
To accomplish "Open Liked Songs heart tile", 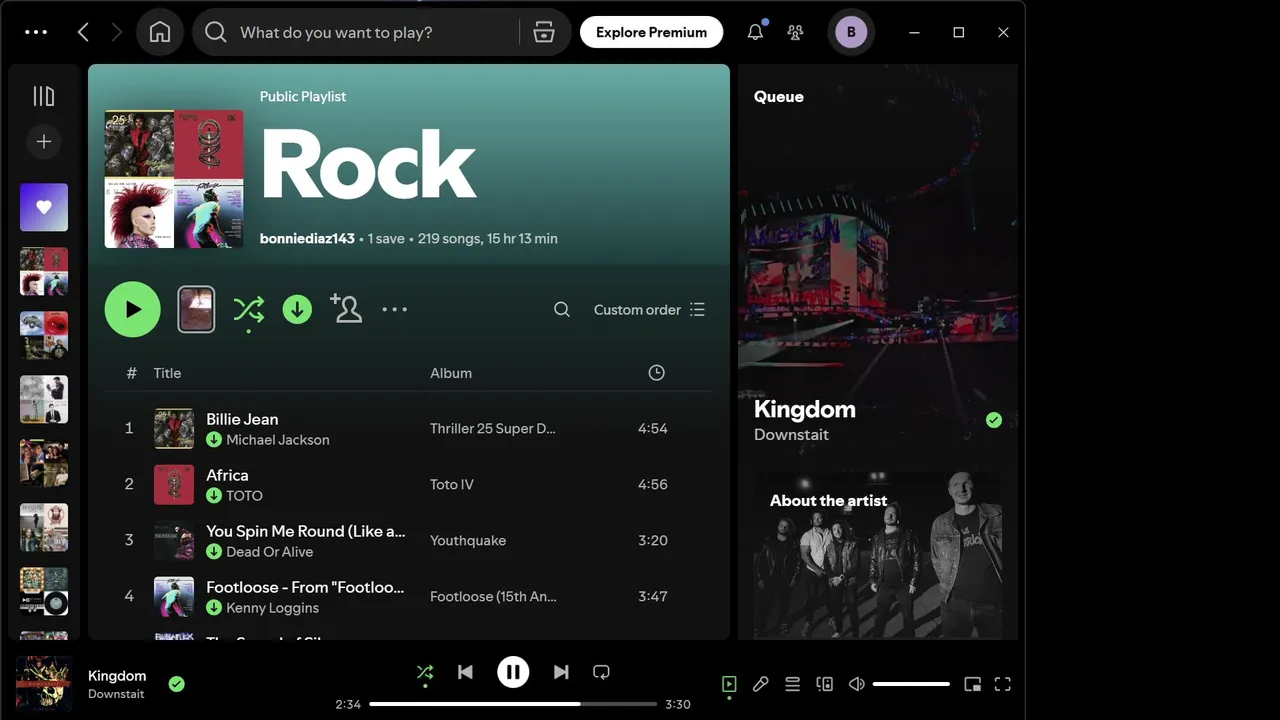I will coord(44,207).
